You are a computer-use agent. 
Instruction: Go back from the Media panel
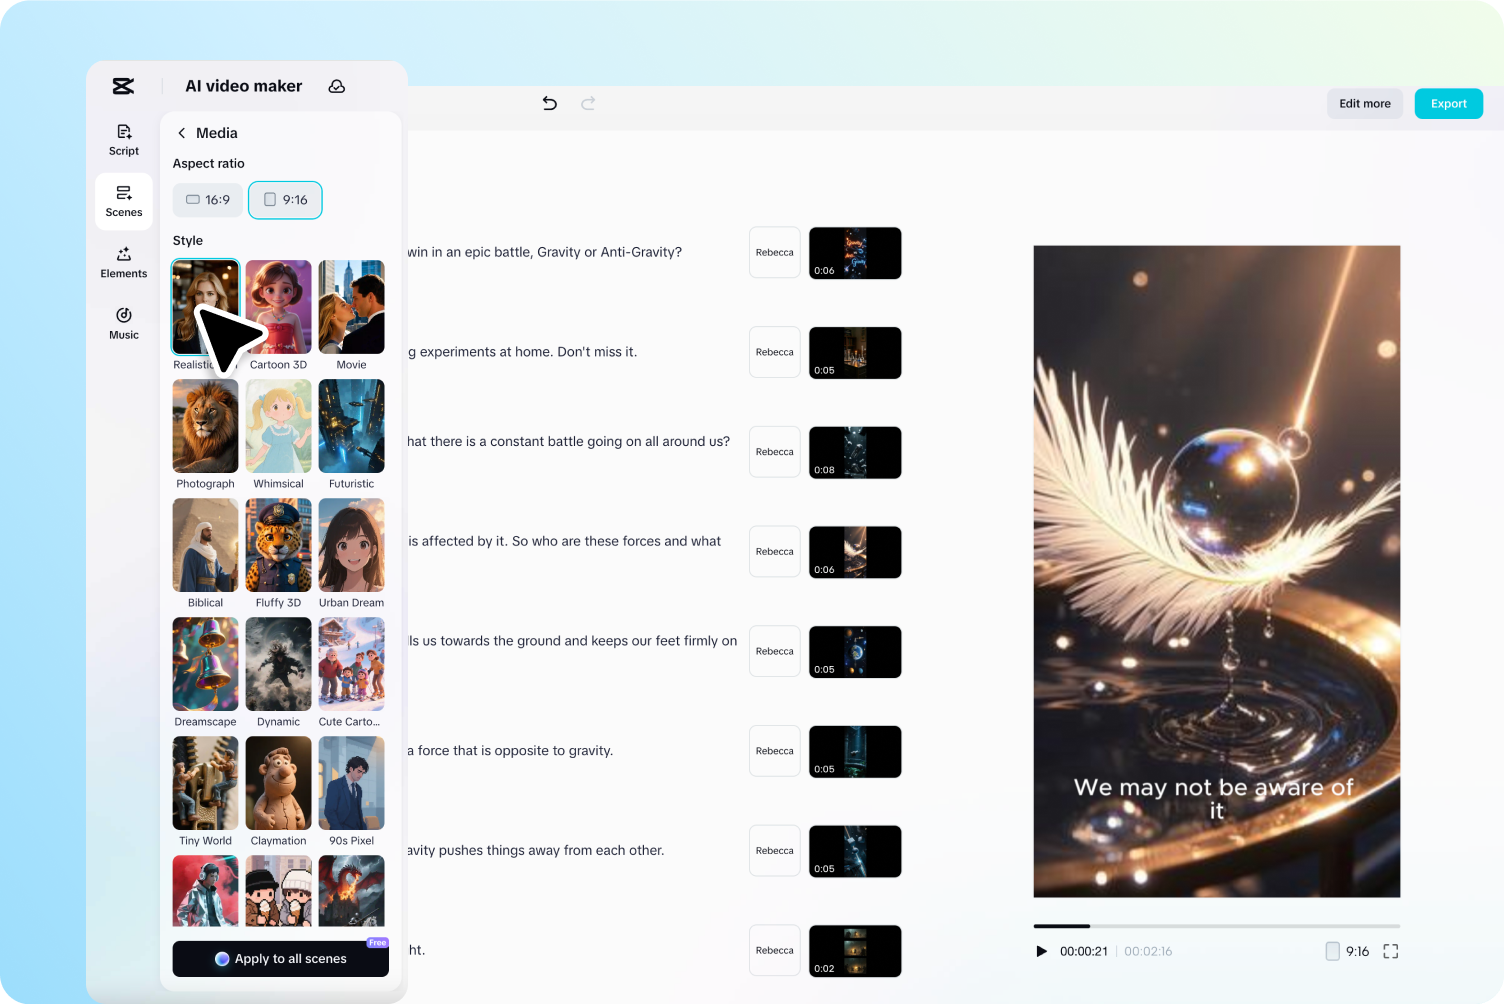182,132
